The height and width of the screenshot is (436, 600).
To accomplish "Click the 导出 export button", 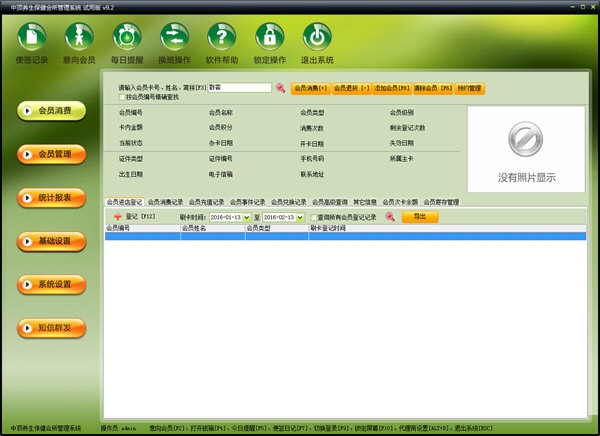I will [420, 217].
